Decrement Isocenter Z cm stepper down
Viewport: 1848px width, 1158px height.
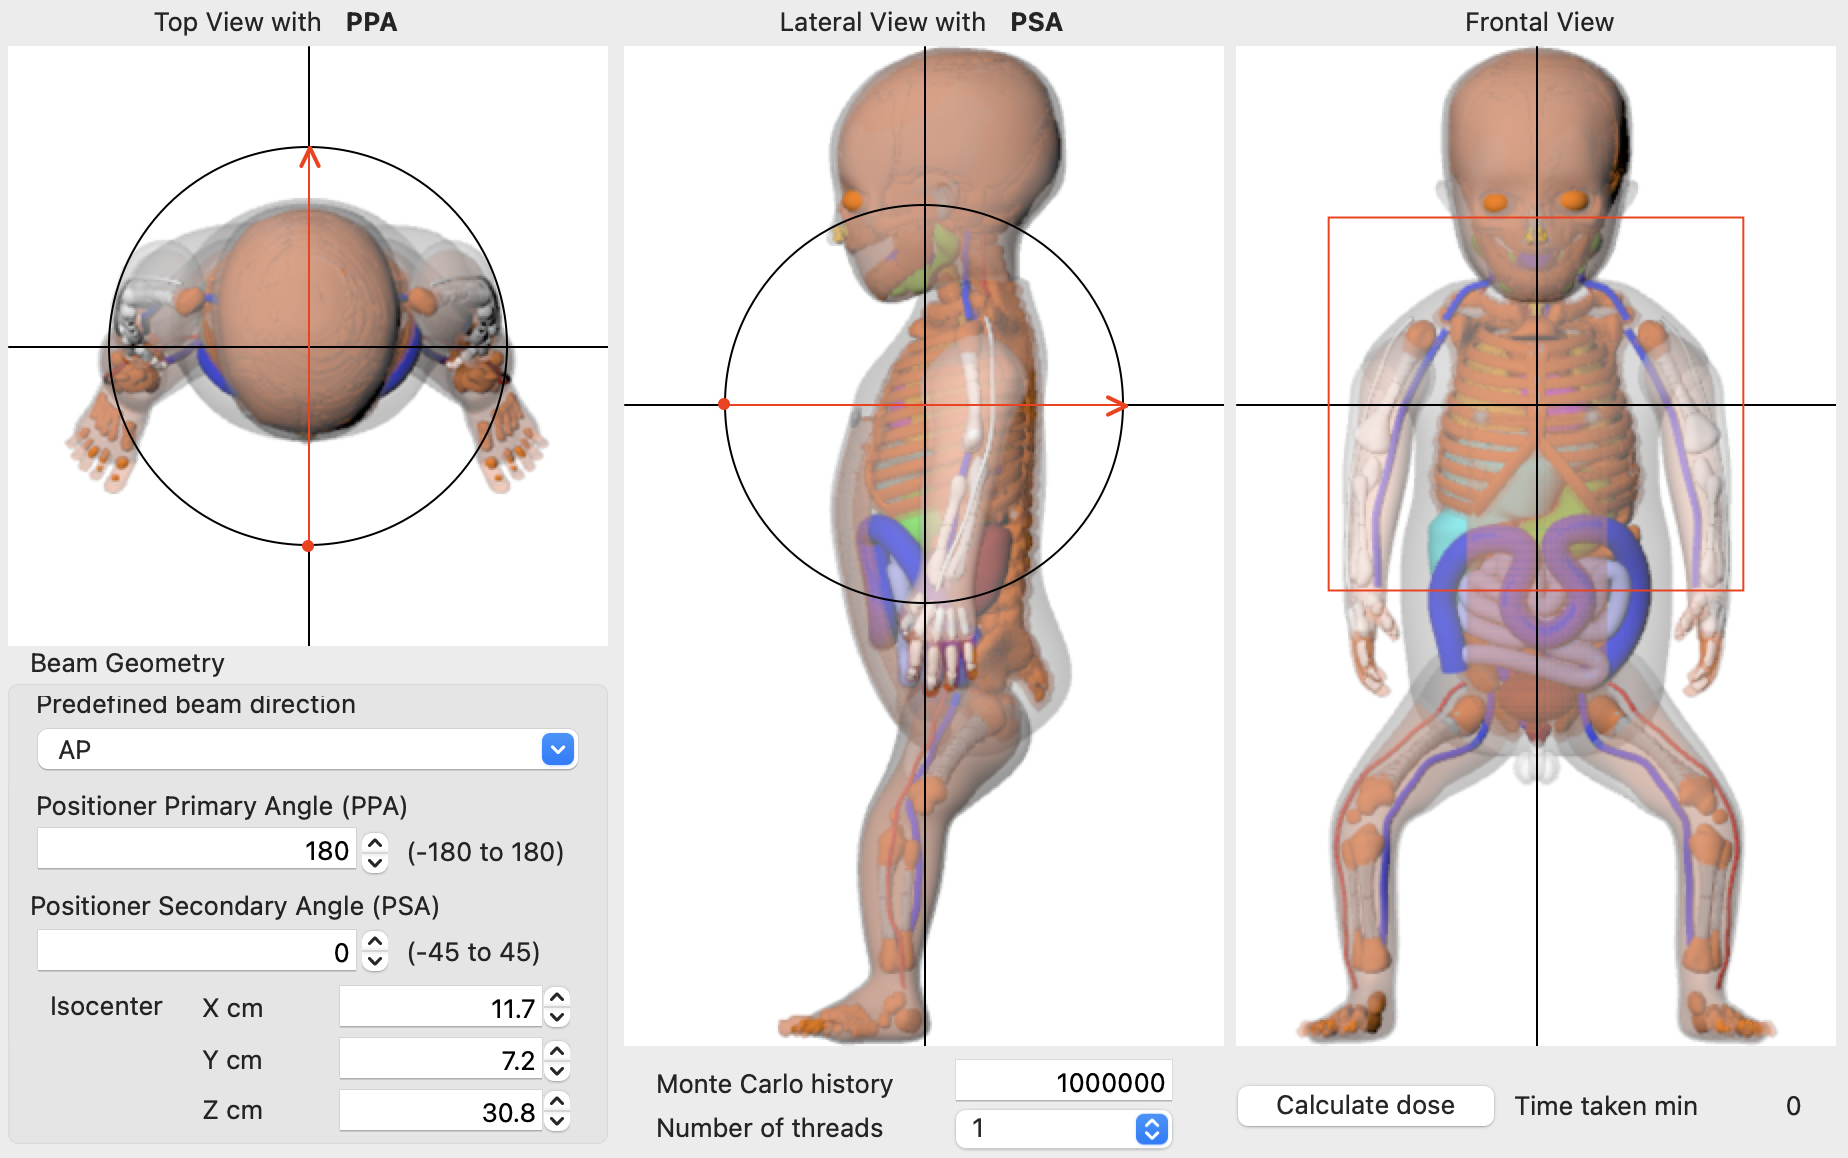click(x=558, y=1121)
